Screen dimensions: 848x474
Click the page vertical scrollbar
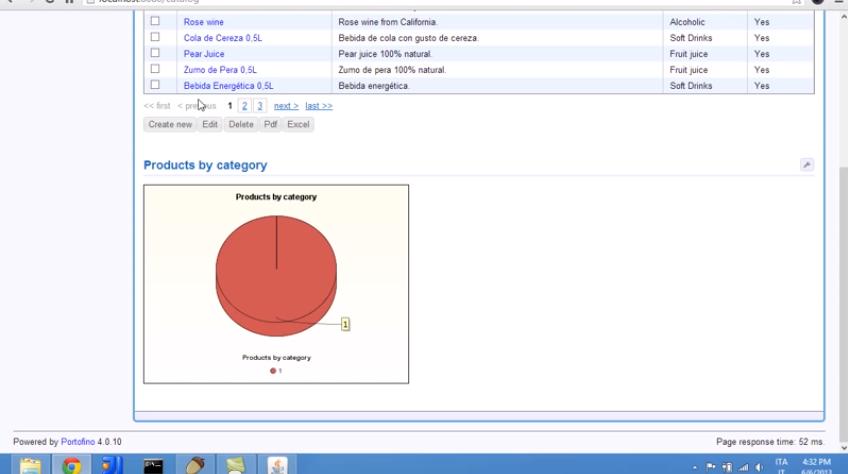click(x=843, y=303)
